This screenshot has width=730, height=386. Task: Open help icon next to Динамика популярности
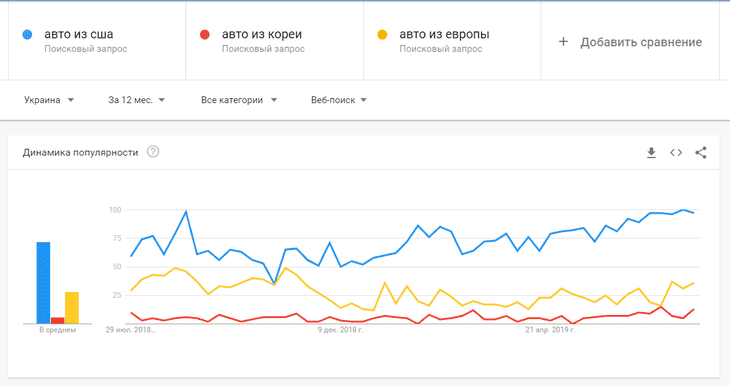click(x=153, y=152)
